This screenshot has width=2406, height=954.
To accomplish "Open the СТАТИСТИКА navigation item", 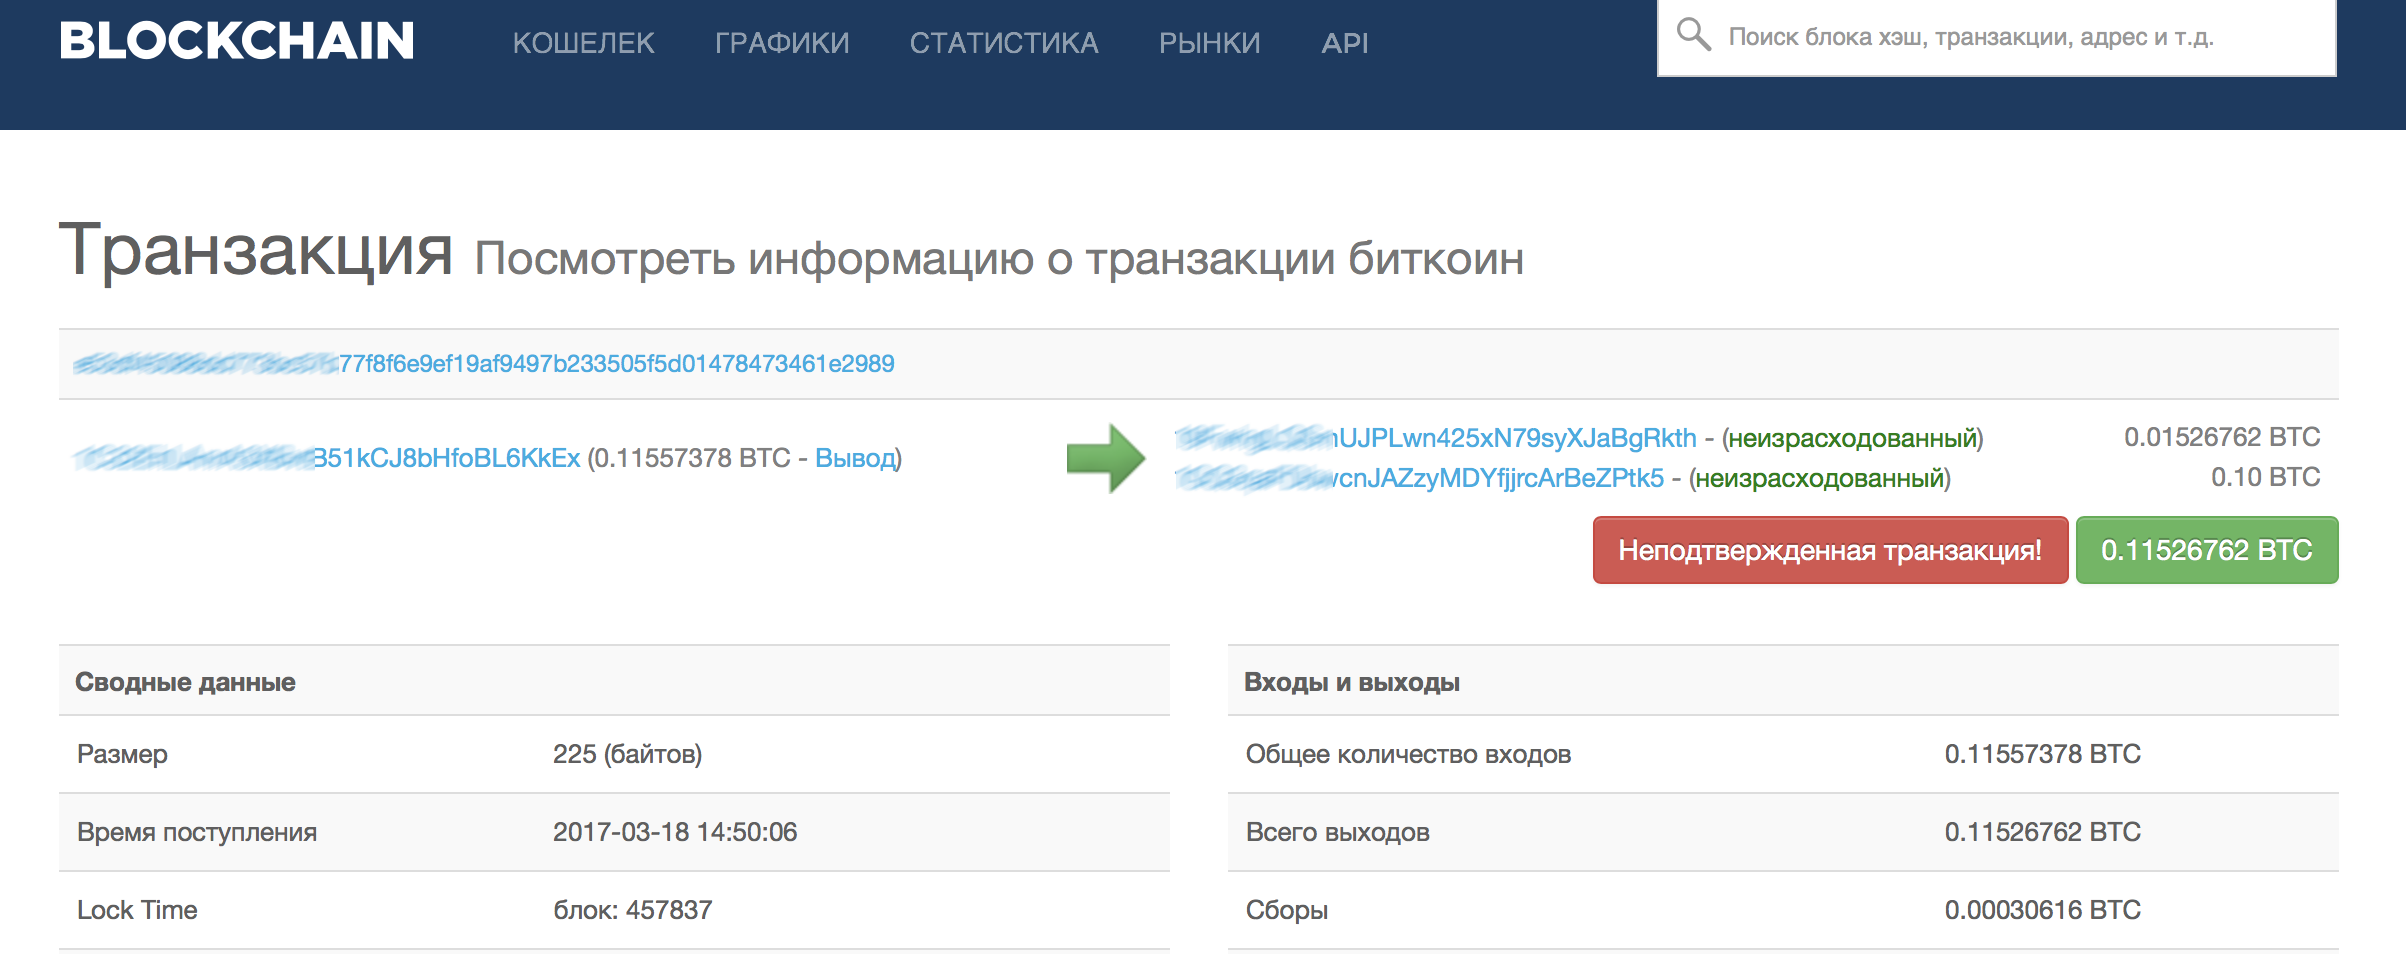I will pos(1003,43).
